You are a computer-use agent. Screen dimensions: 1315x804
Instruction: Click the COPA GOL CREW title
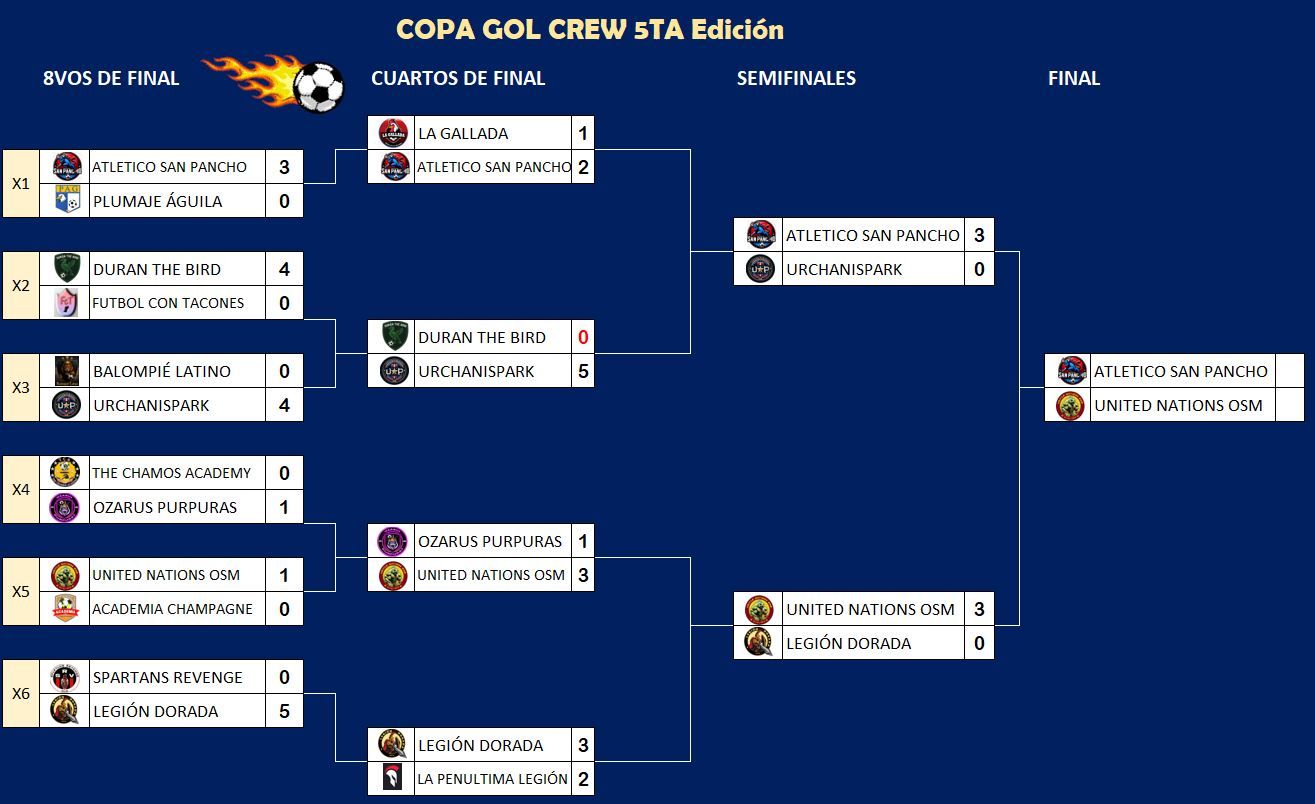pyautogui.click(x=590, y=30)
